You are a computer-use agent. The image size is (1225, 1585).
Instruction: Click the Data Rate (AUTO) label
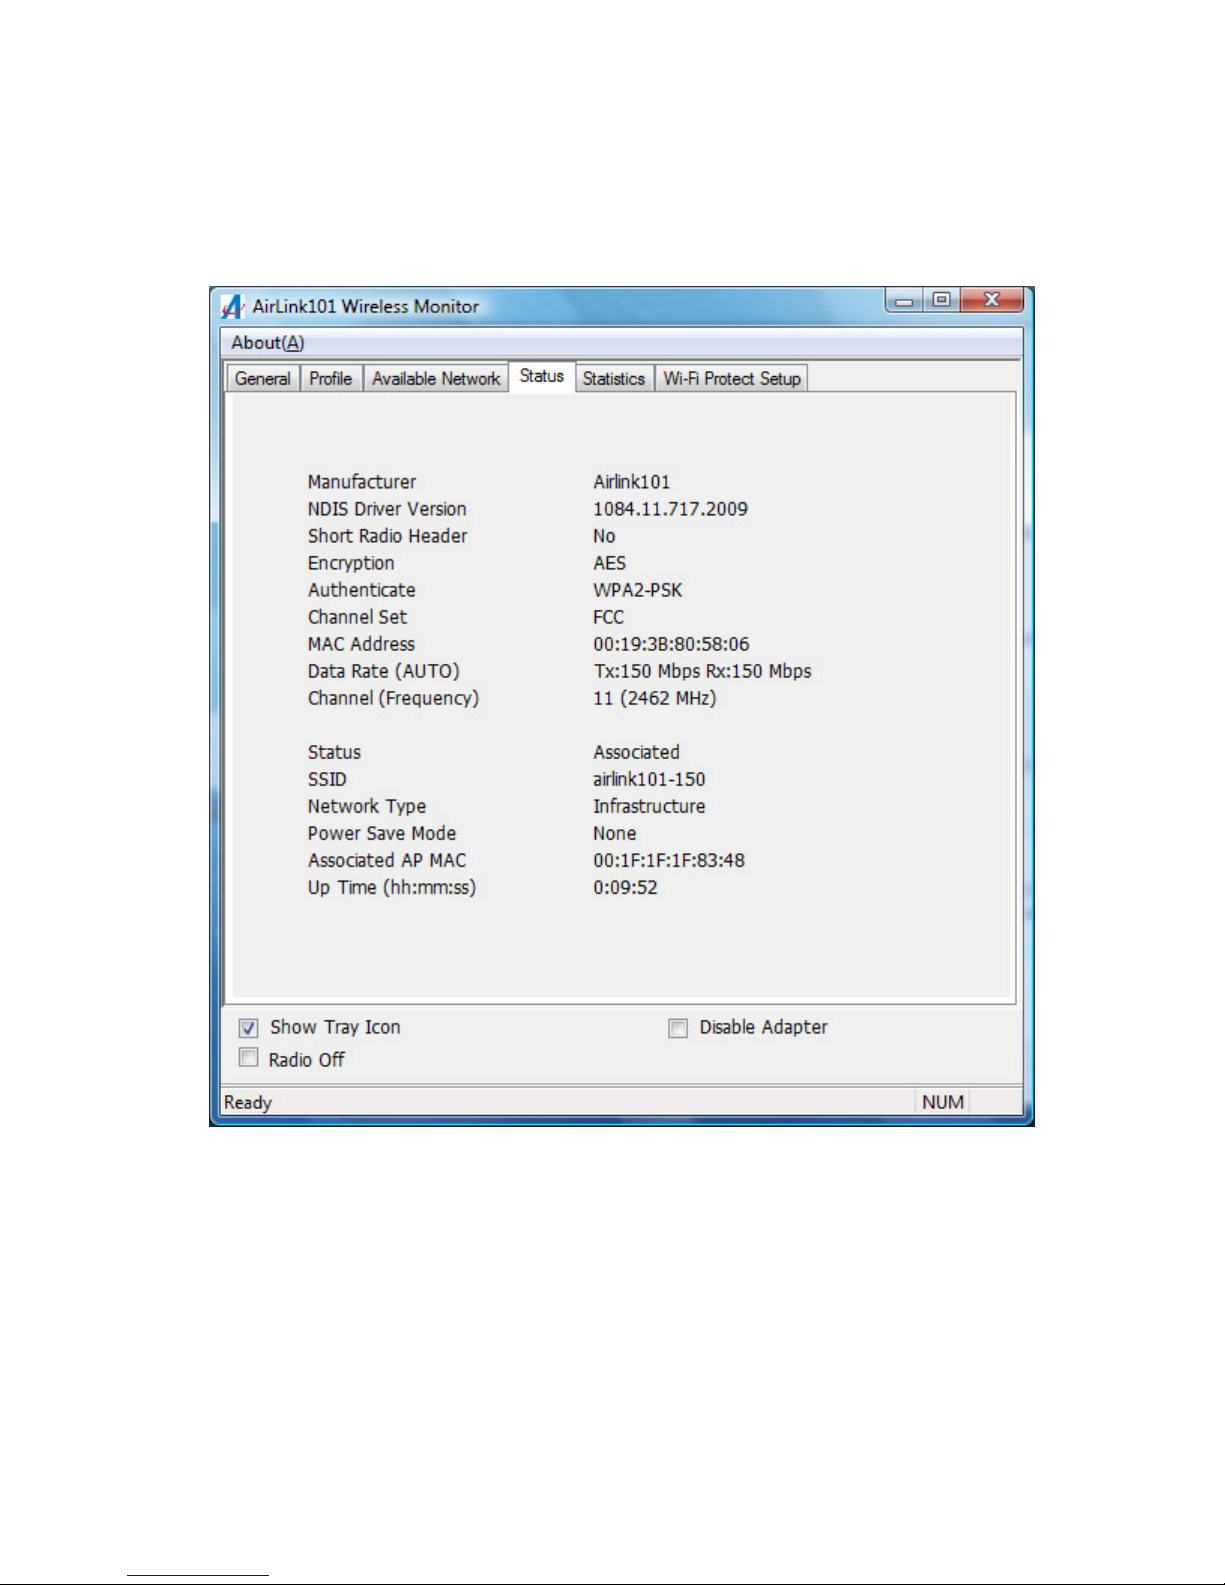pyautogui.click(x=383, y=672)
